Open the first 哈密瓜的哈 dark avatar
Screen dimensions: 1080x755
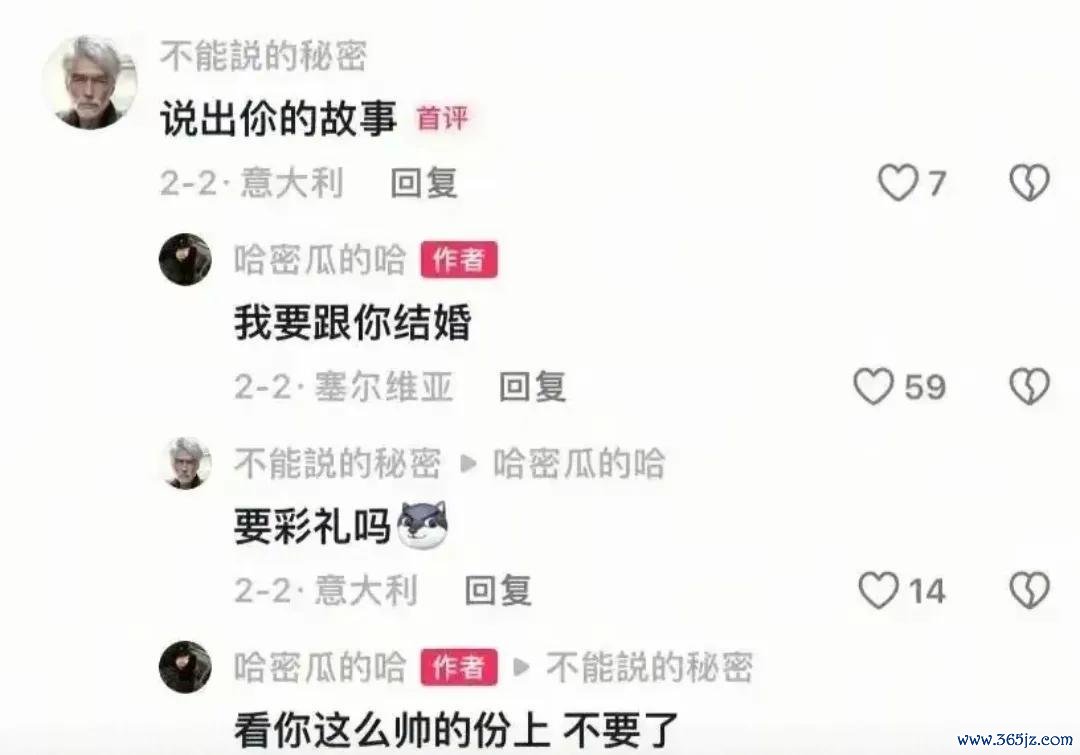(185, 260)
